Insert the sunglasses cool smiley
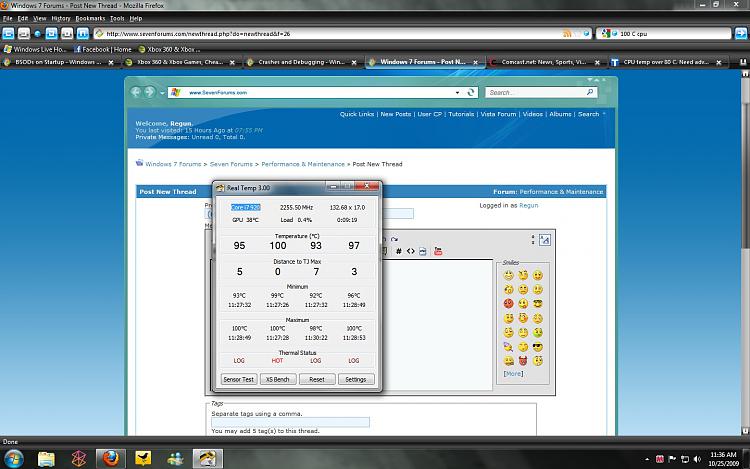 [x=538, y=347]
